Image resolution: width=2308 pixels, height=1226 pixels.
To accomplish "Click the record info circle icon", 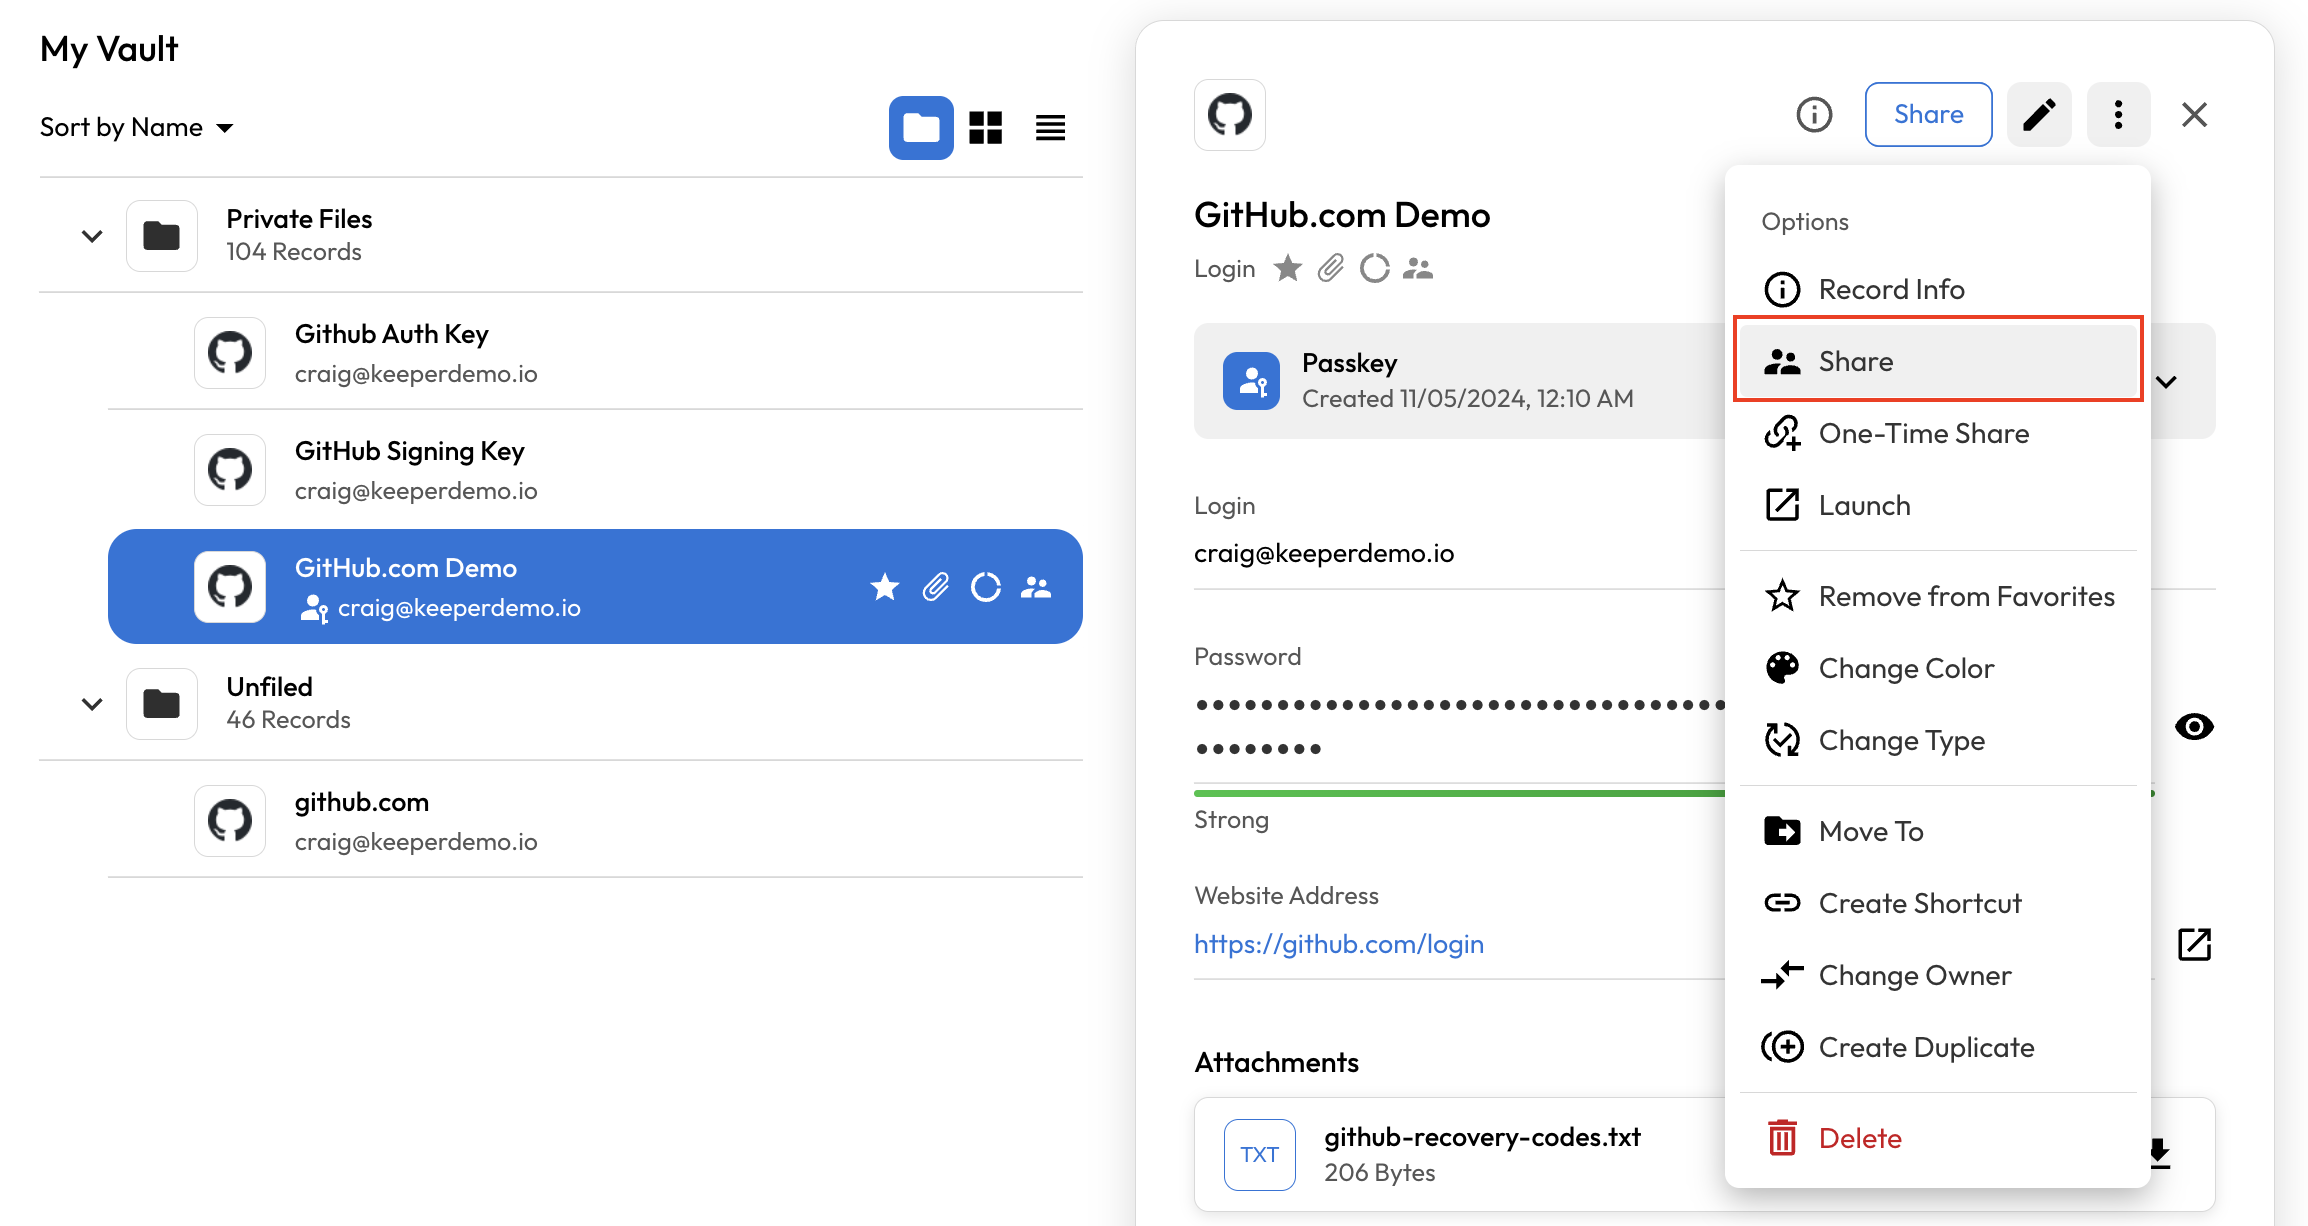I will pos(1814,115).
